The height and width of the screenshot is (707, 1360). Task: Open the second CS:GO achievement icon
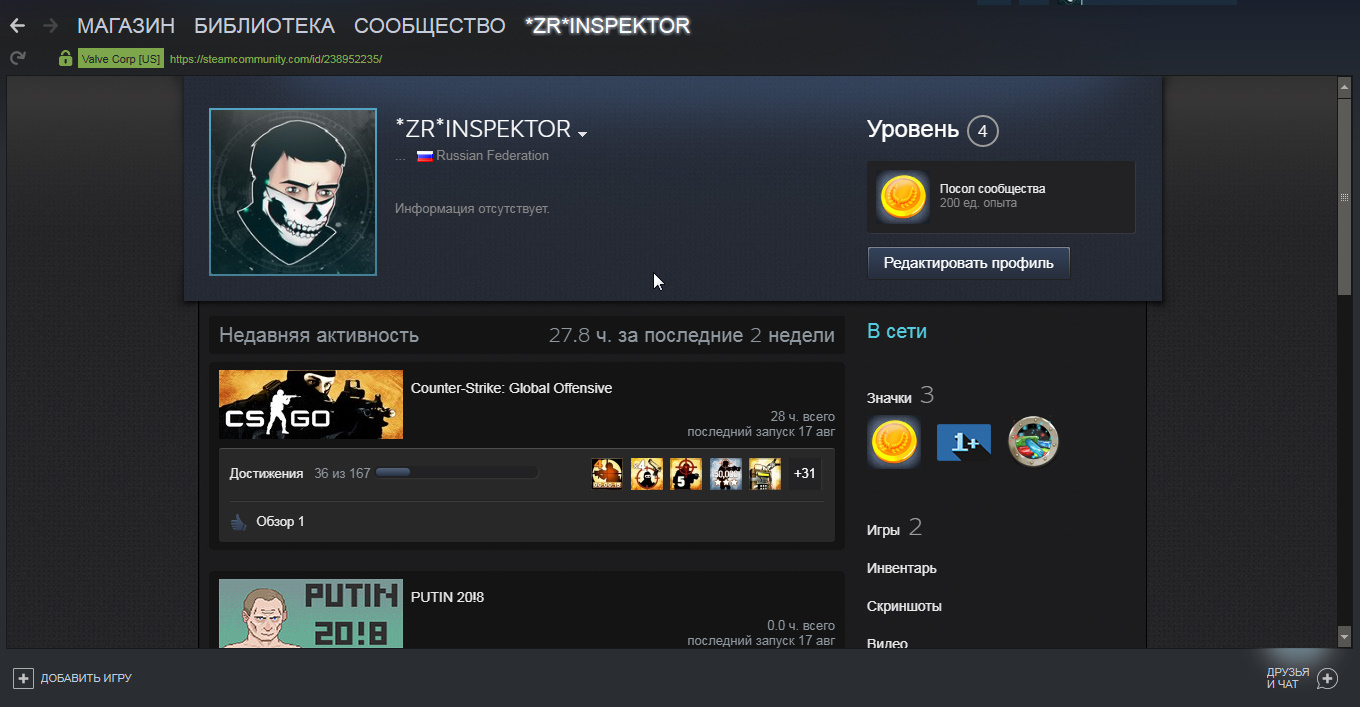(x=647, y=474)
